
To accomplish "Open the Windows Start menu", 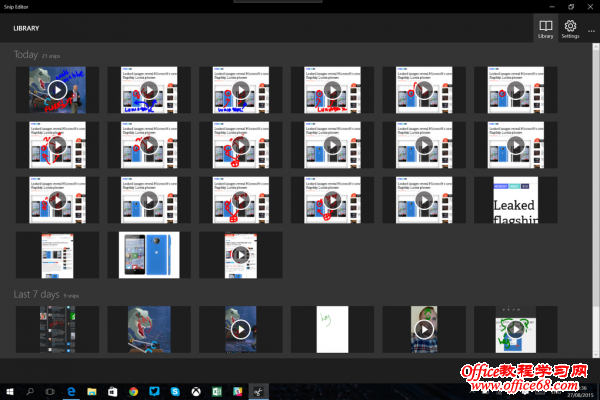I will tap(10, 391).
